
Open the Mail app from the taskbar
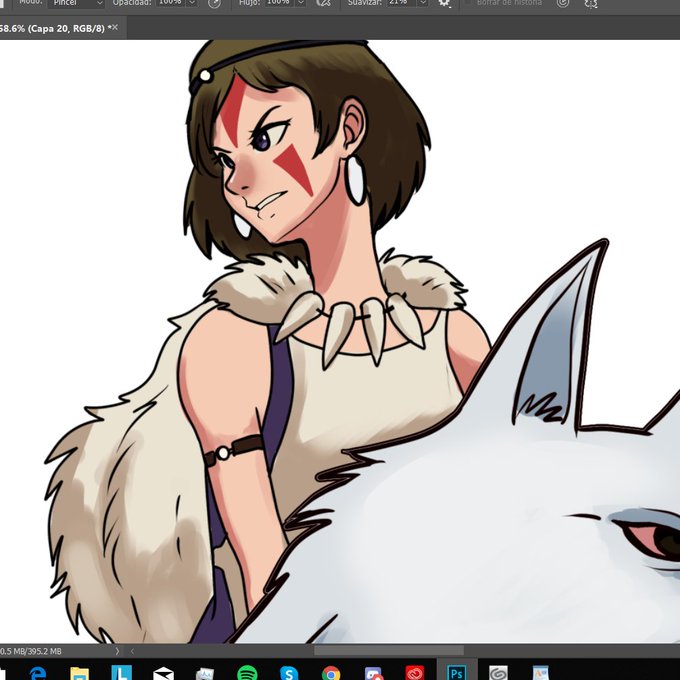(163, 673)
